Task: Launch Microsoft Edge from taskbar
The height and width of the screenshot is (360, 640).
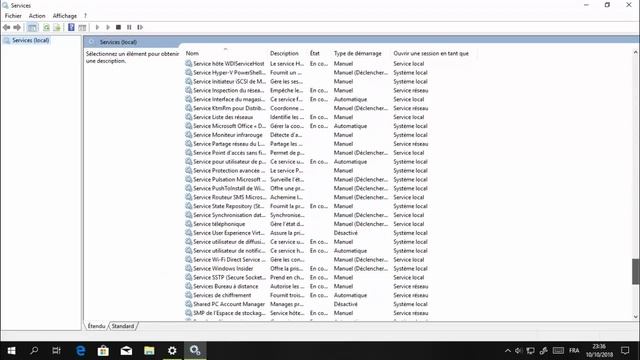Action: tap(80, 351)
